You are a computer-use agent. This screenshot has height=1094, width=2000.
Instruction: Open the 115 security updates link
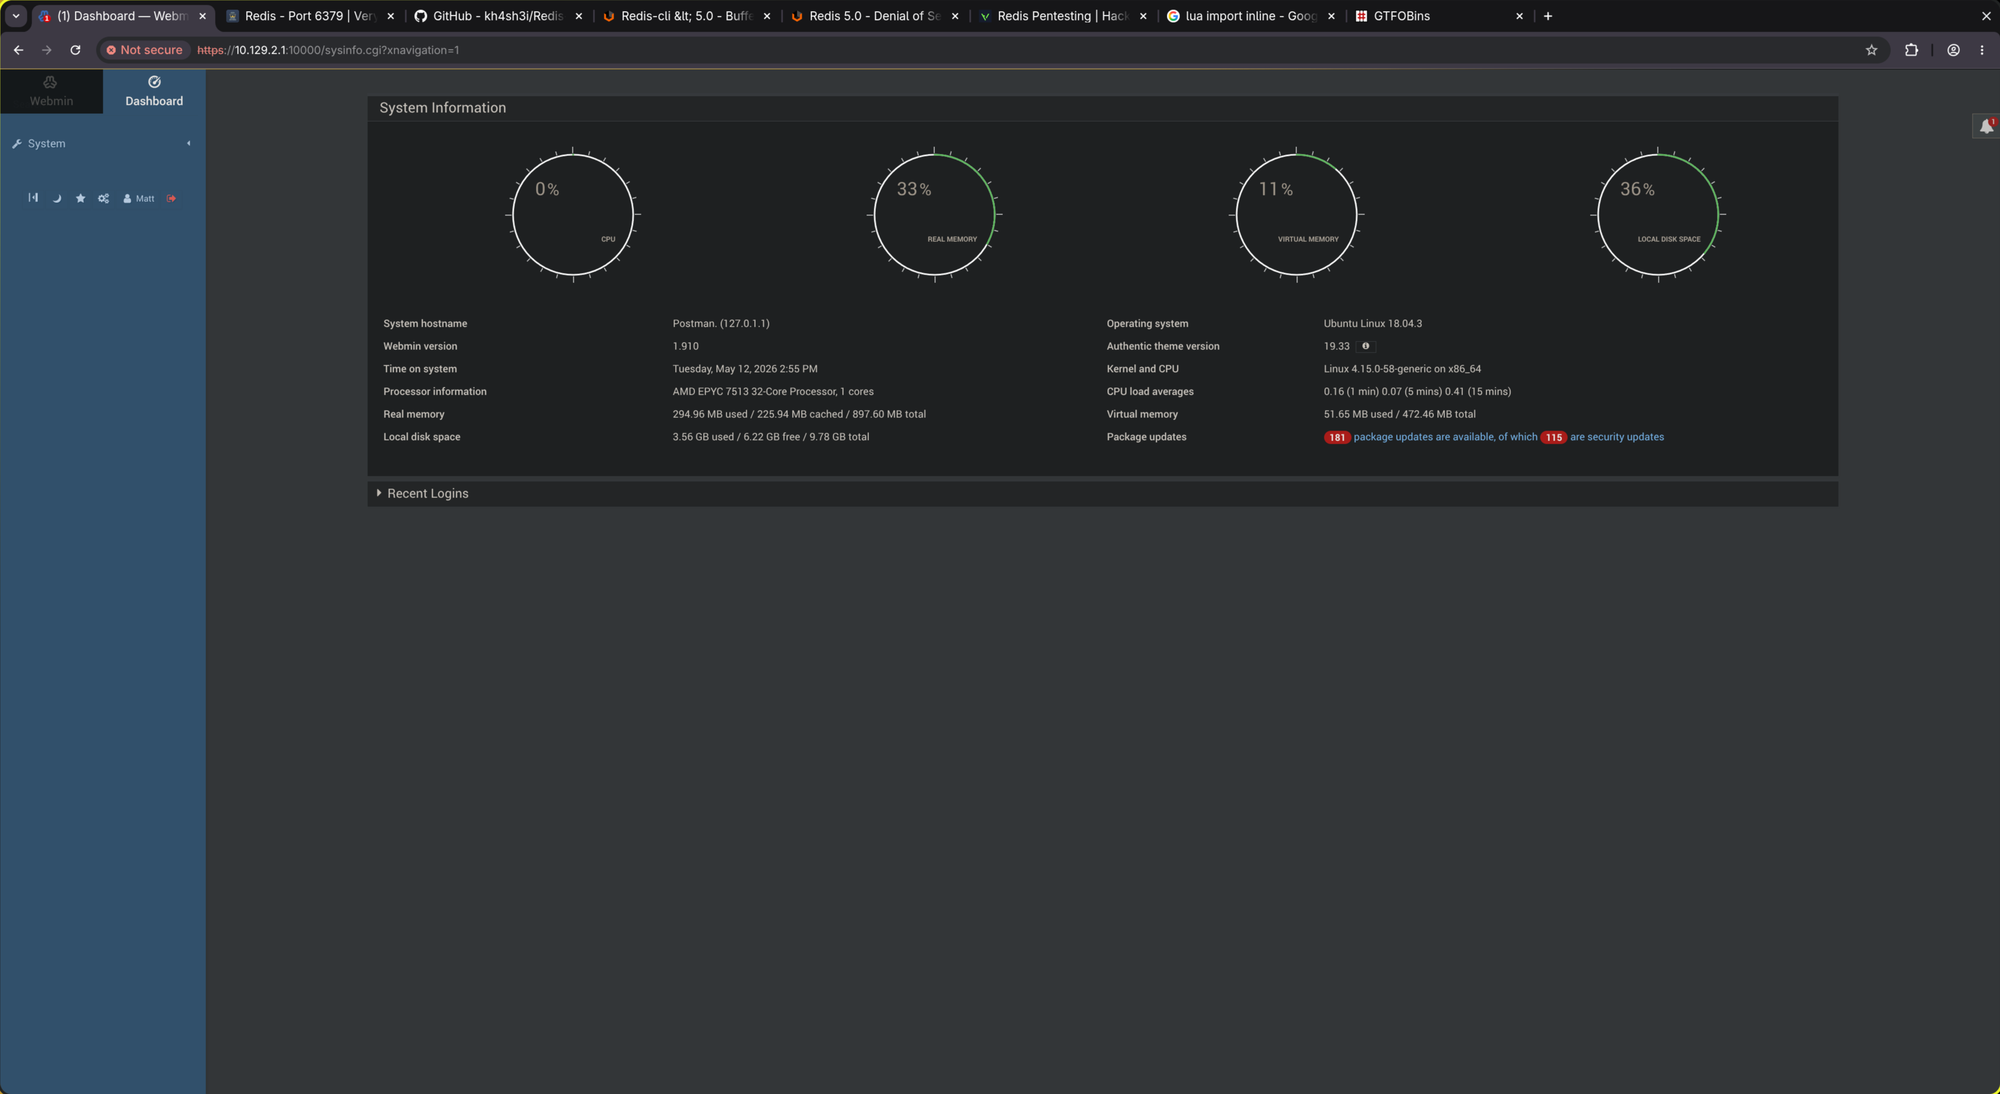point(1602,437)
